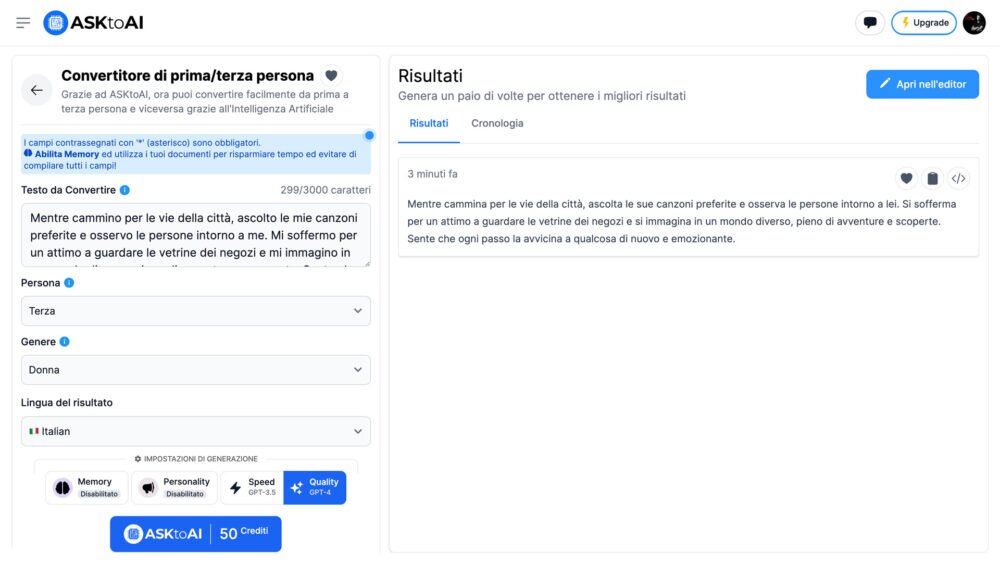The width and height of the screenshot is (1000, 564).
Task: Toggle the Personality setting
Action: (173, 487)
